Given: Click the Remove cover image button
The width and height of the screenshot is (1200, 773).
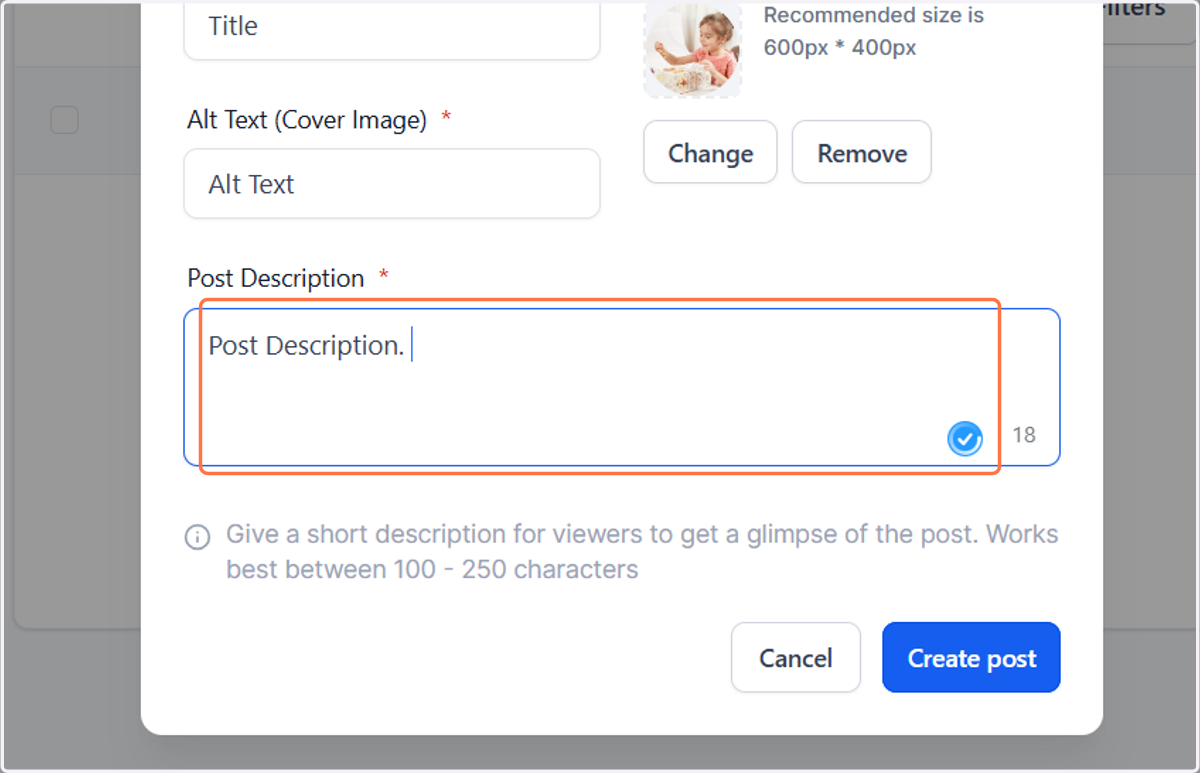Looking at the screenshot, I should 862,152.
